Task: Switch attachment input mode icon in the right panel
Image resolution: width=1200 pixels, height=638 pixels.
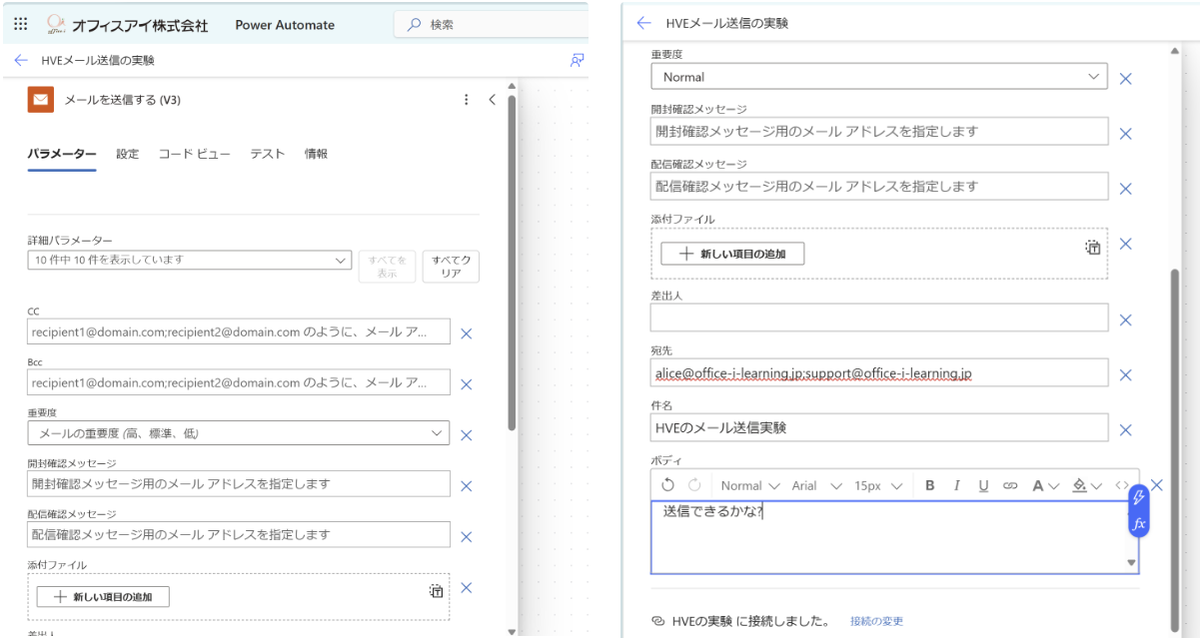Action: point(1093,247)
